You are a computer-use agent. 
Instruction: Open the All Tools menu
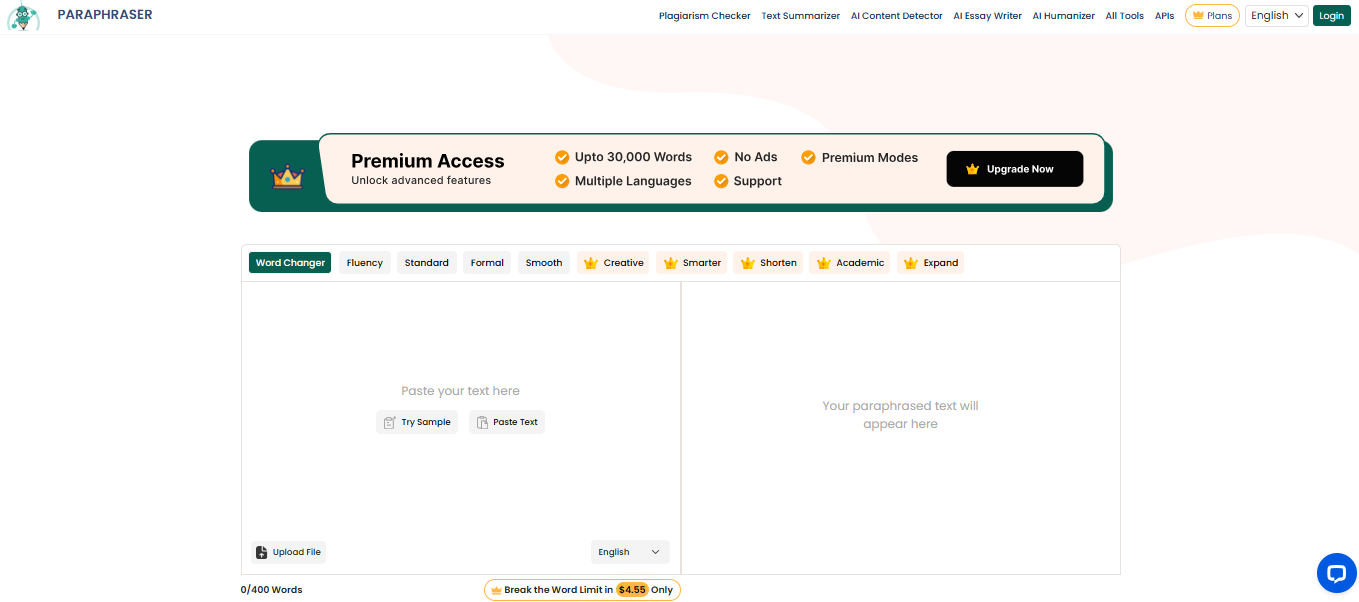click(1125, 16)
